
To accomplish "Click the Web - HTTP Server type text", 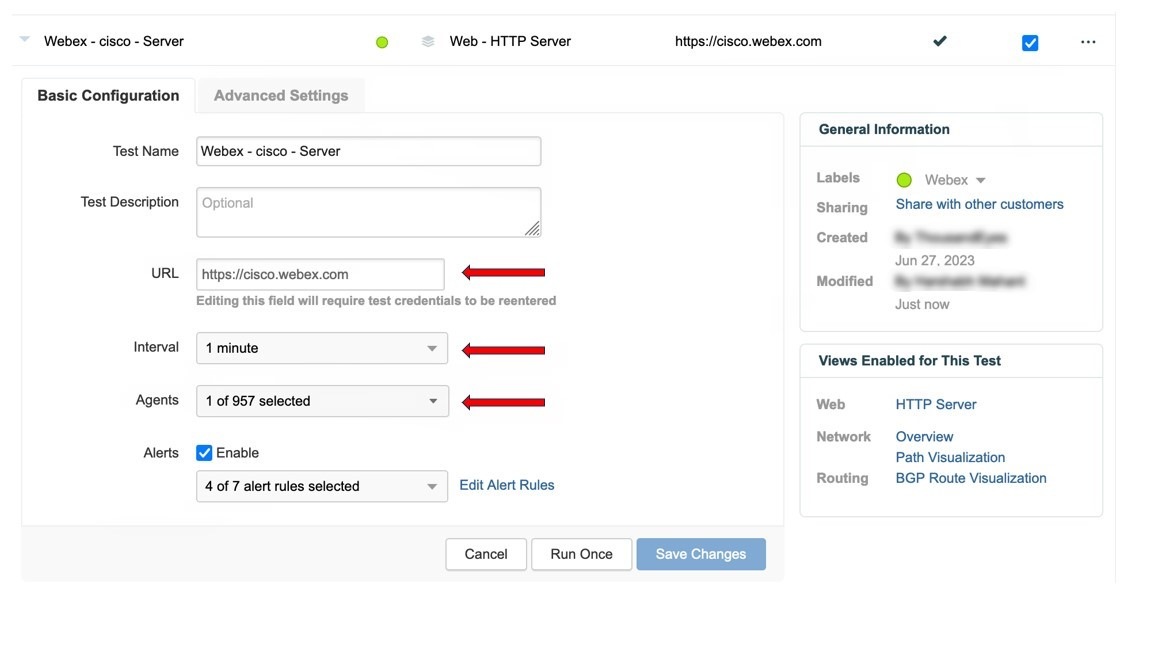I will (510, 41).
